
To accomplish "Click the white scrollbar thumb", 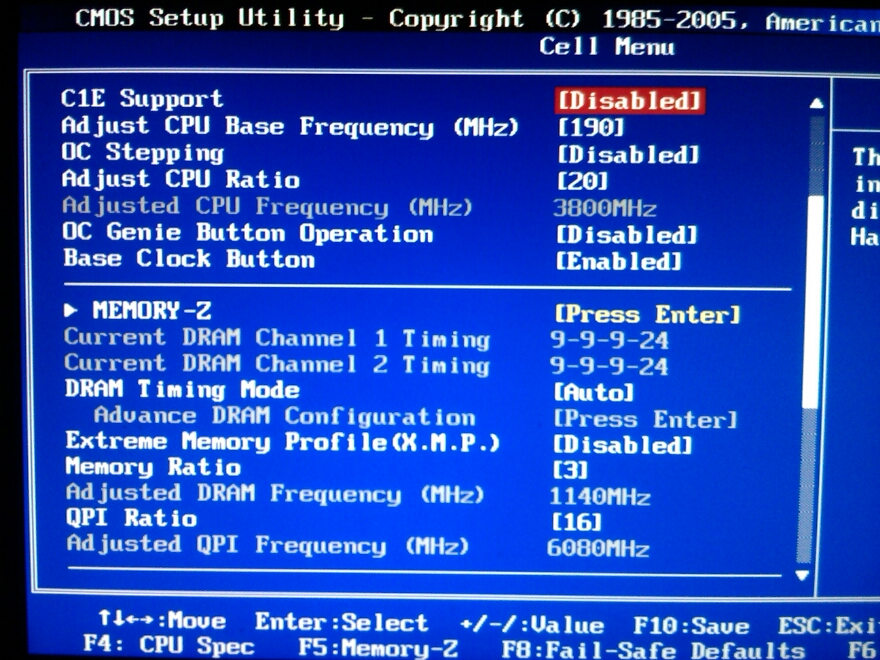I will coord(813,302).
